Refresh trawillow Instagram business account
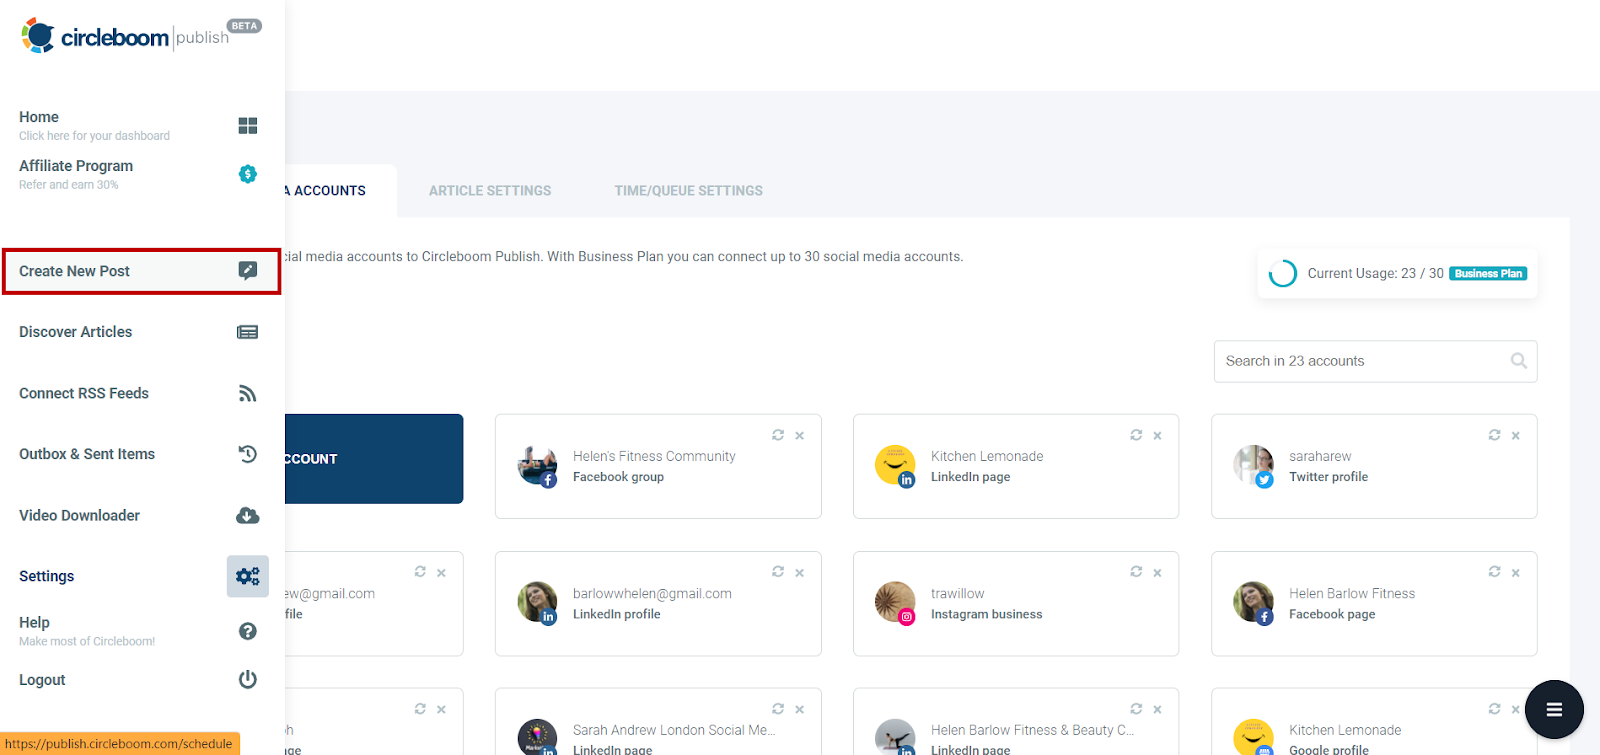Image resolution: width=1600 pixels, height=755 pixels. coord(1136,572)
